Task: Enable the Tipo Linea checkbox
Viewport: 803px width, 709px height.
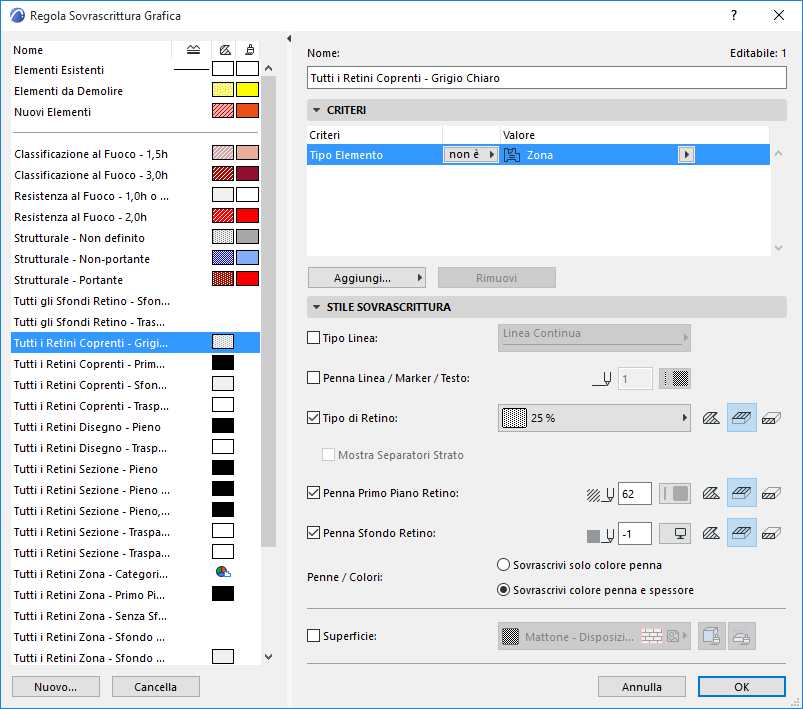Action: tap(313, 338)
